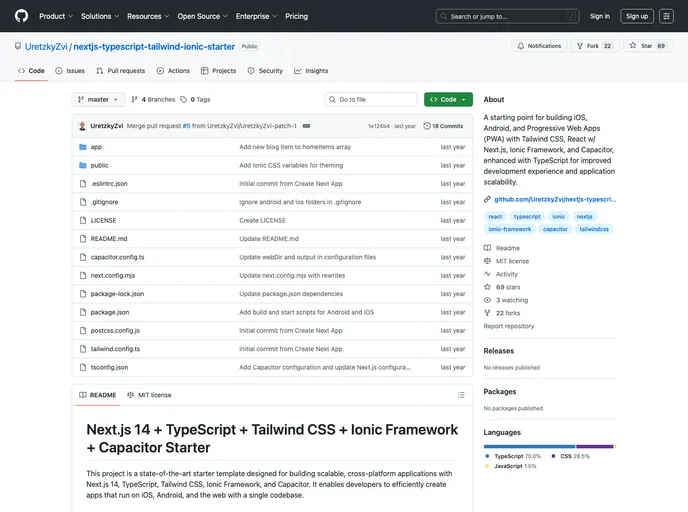Switch to the Issues tab

click(x=70, y=71)
